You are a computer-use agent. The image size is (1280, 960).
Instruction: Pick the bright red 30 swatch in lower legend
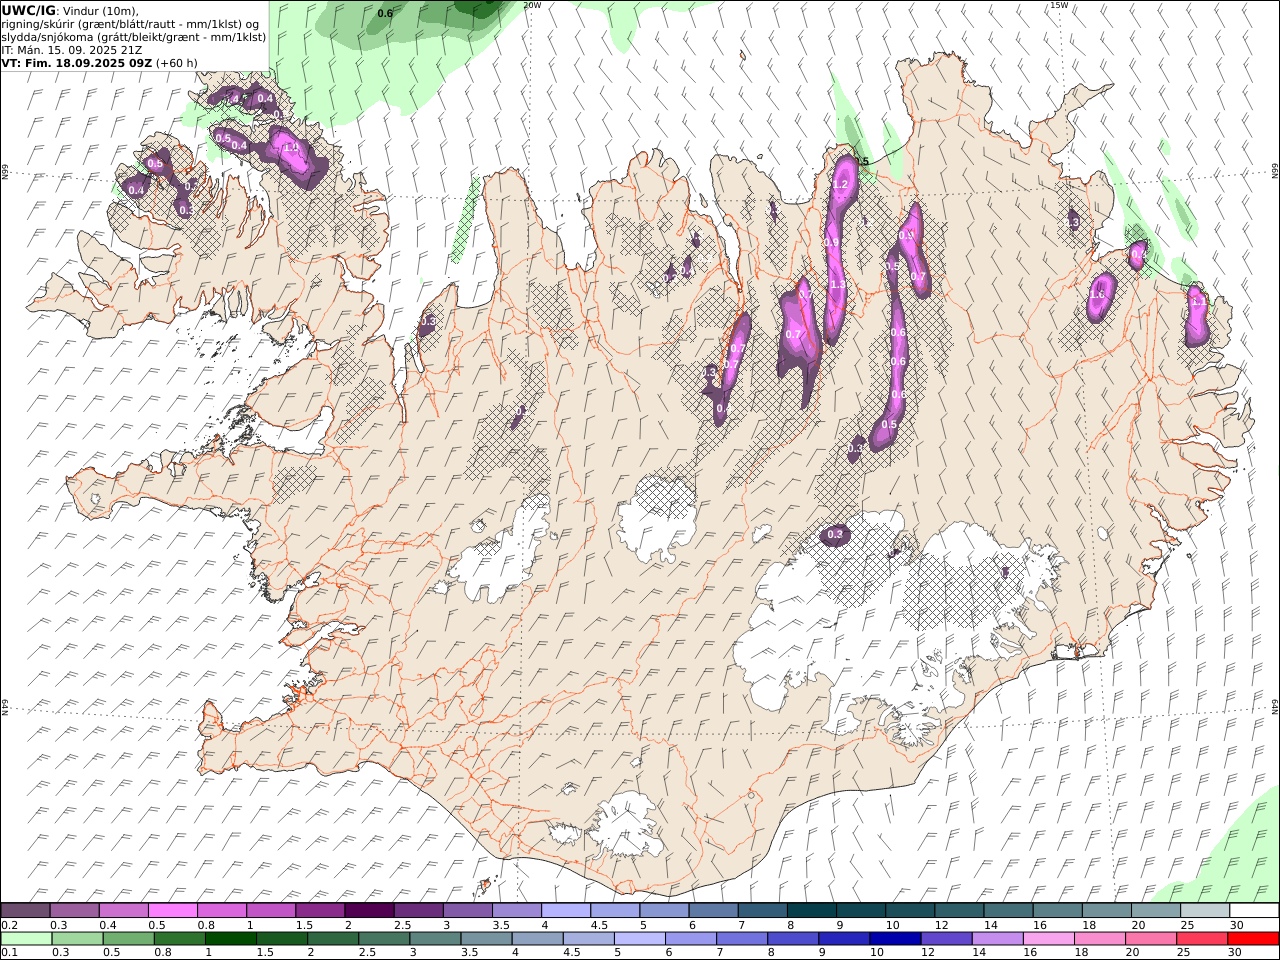[1253, 938]
